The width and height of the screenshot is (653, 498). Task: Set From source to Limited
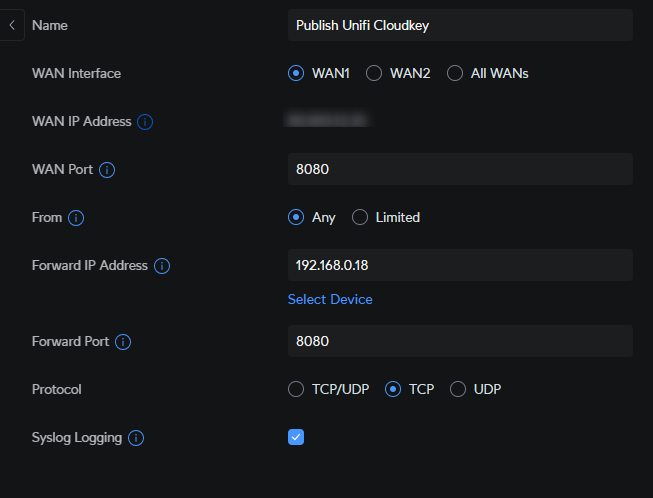(x=360, y=217)
